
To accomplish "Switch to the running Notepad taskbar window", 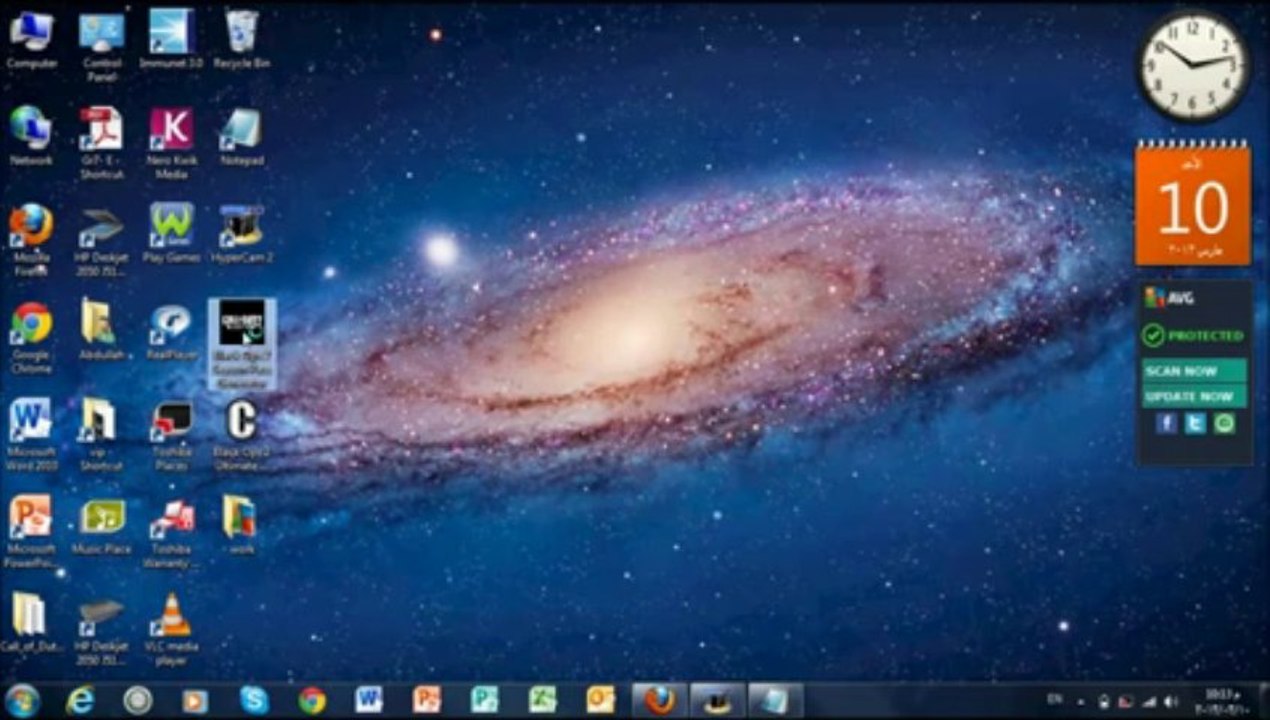I will tap(775, 700).
